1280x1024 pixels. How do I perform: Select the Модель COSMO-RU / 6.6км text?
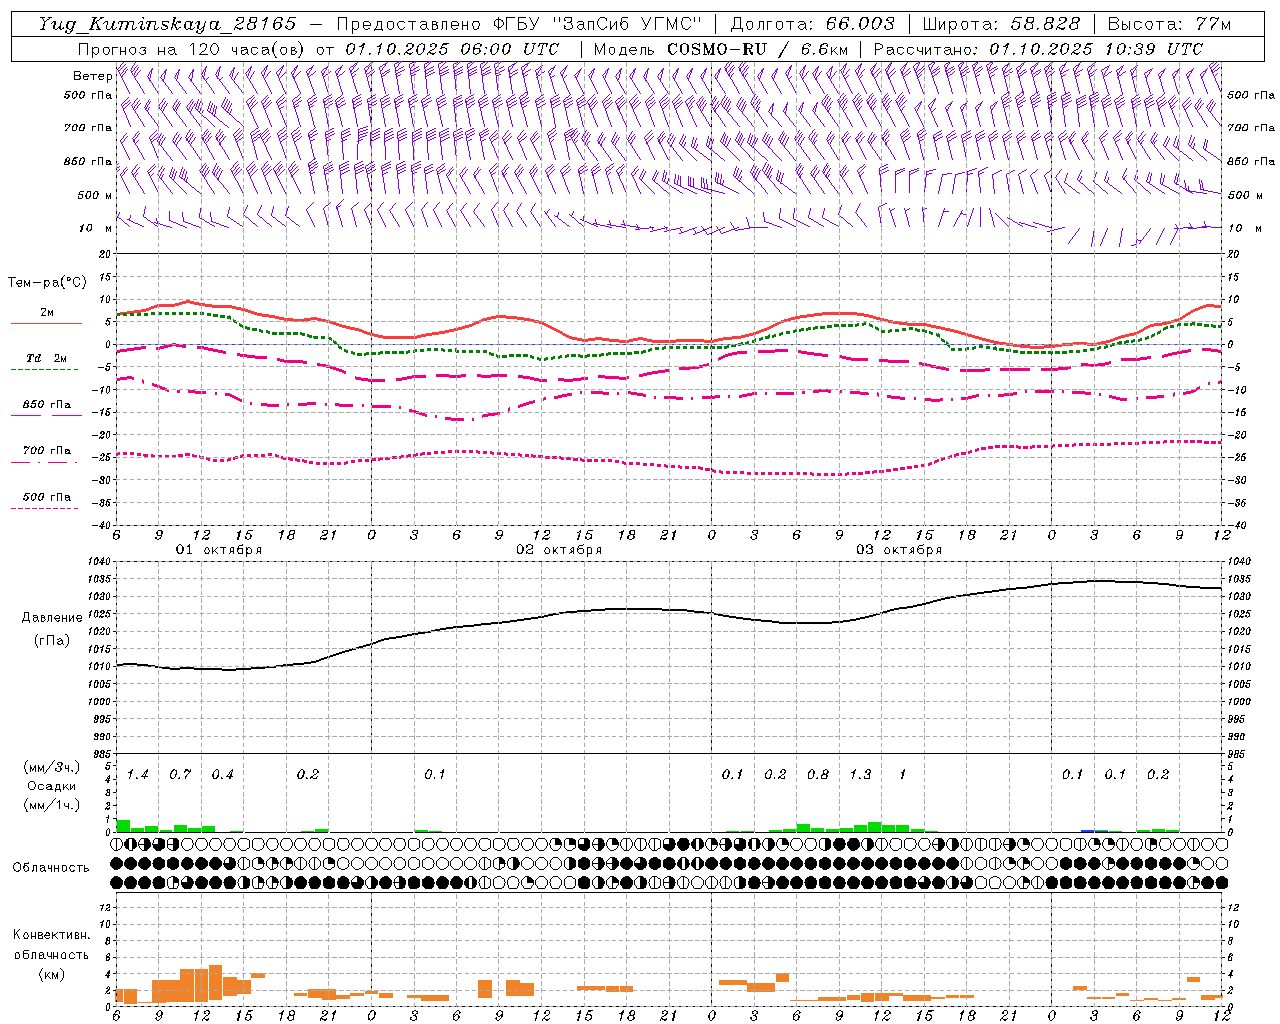(722, 49)
